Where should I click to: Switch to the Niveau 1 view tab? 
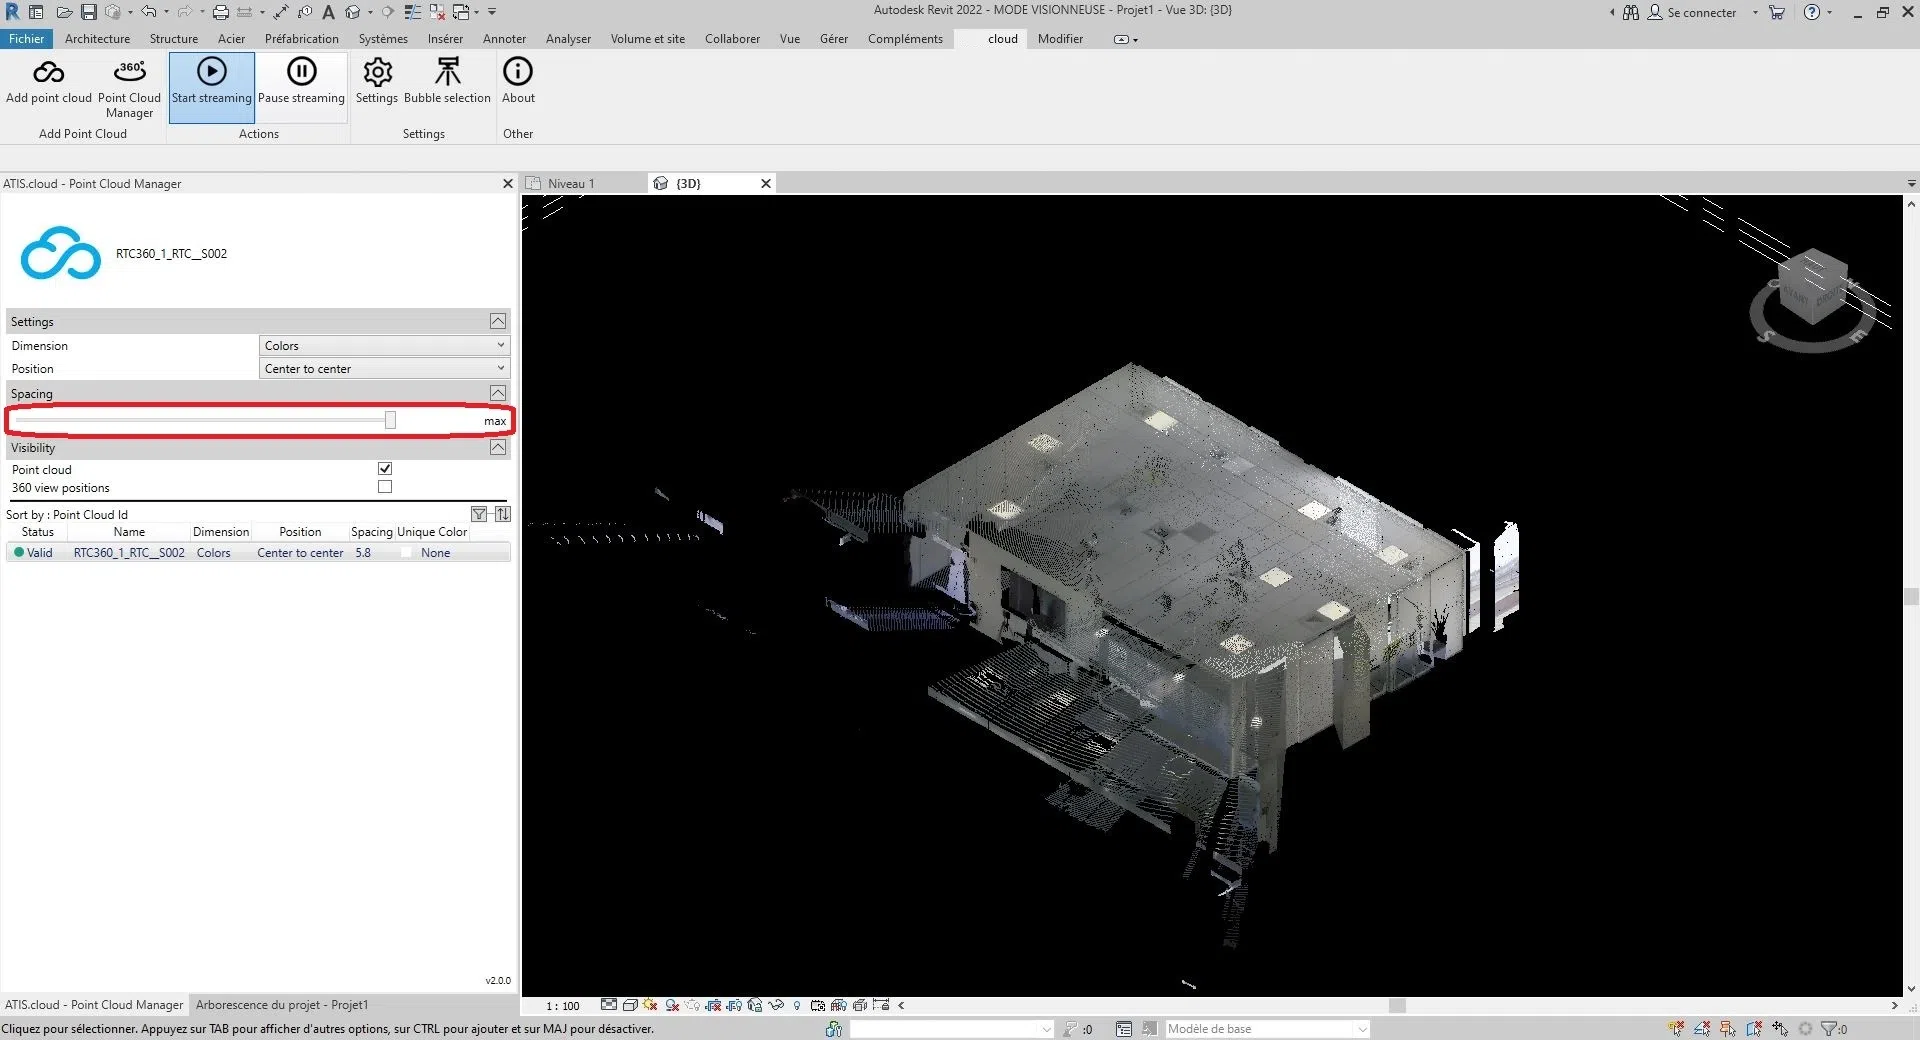(571, 183)
